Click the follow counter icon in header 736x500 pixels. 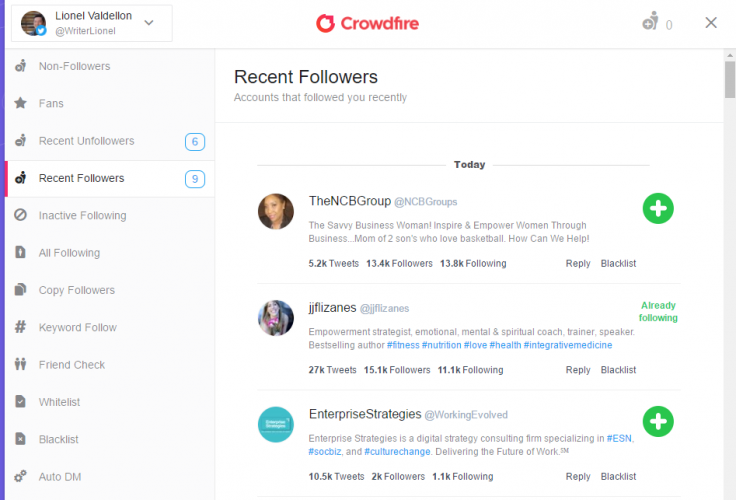[x=651, y=22]
